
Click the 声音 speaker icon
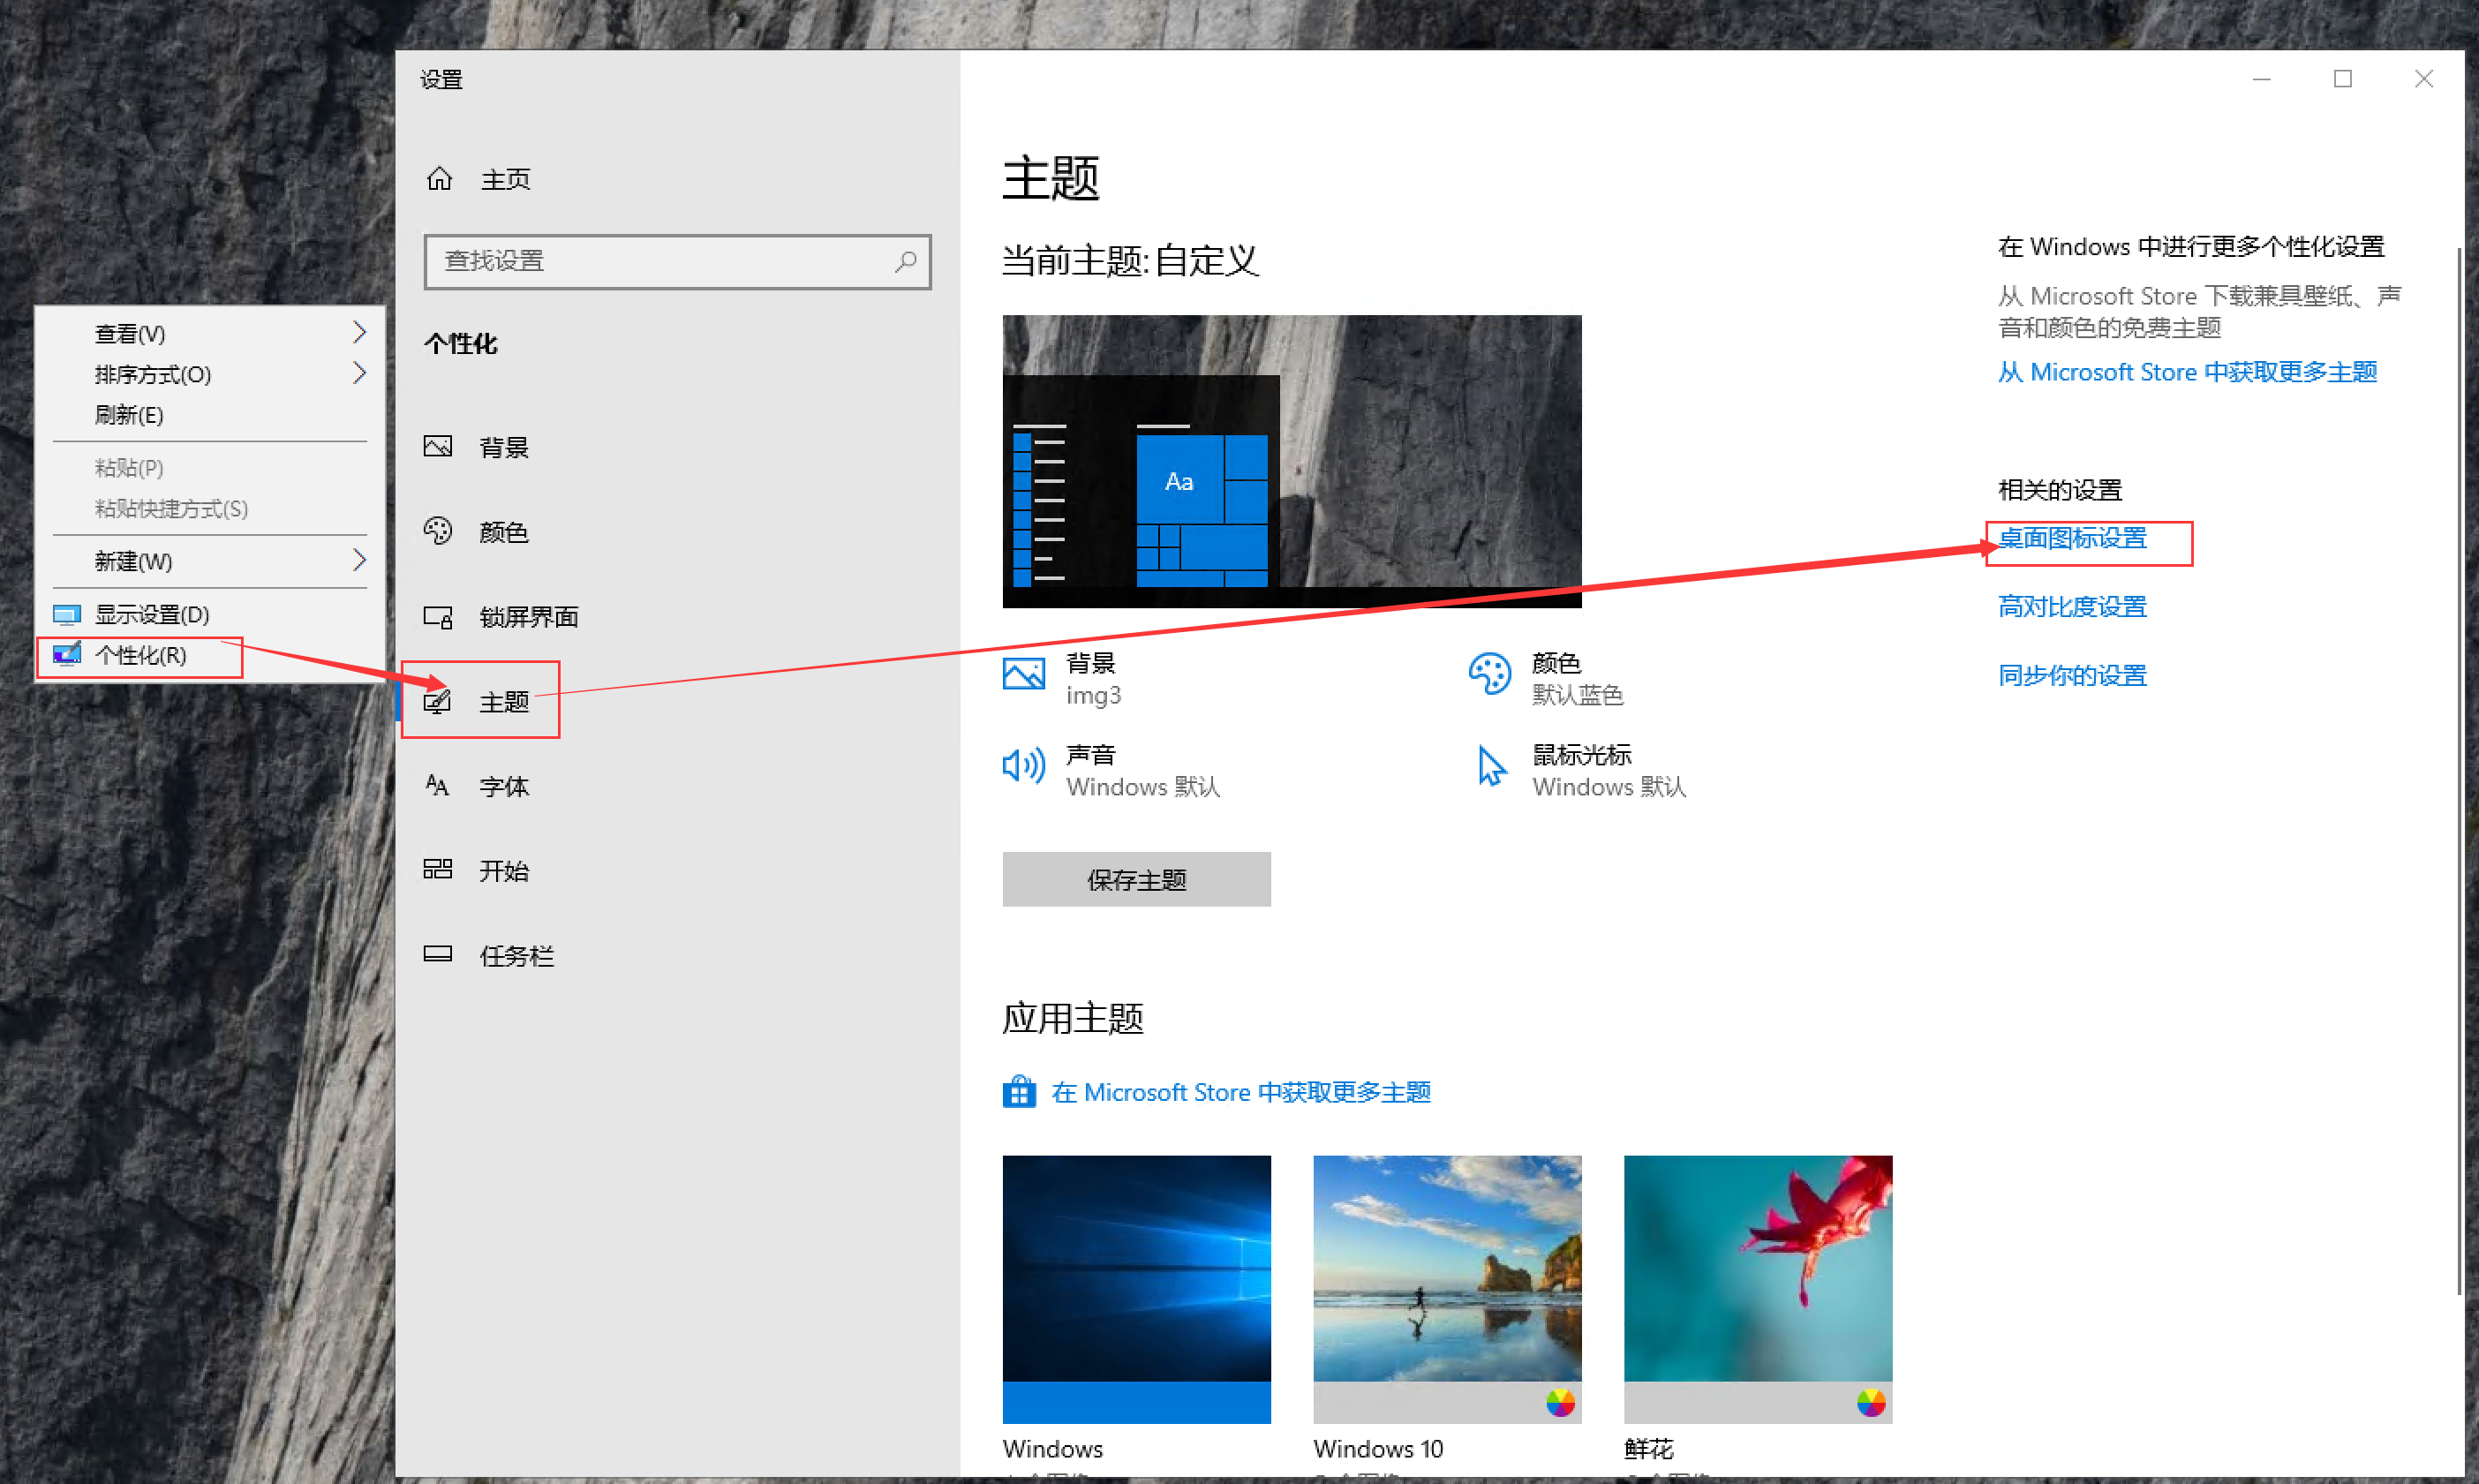[1023, 766]
